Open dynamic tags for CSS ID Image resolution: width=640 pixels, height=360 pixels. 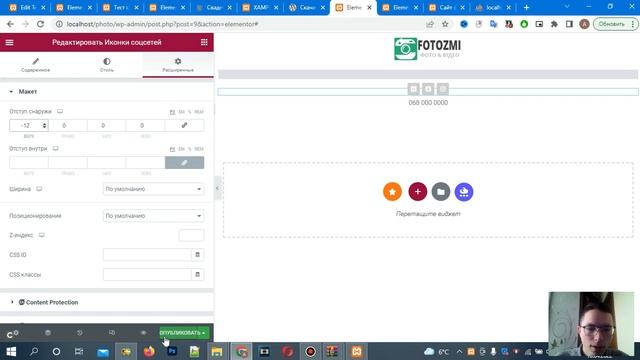tap(198, 255)
